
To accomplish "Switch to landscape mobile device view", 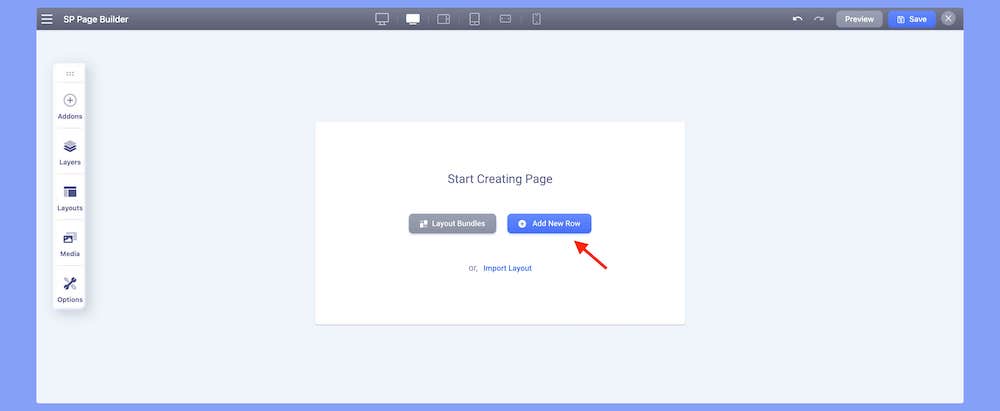I will click(505, 19).
